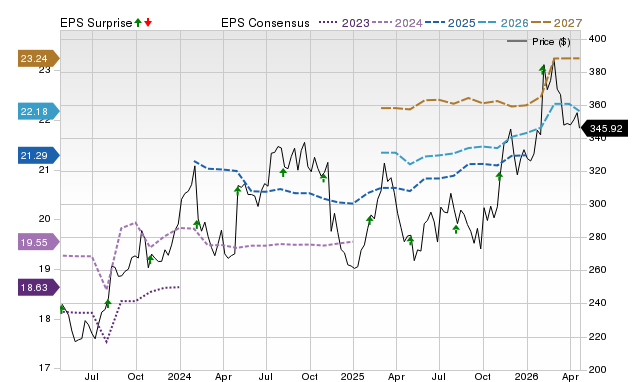This screenshot has width=640, height=382.
Task: Click the 2024 label on the time axis
Action: click(180, 376)
